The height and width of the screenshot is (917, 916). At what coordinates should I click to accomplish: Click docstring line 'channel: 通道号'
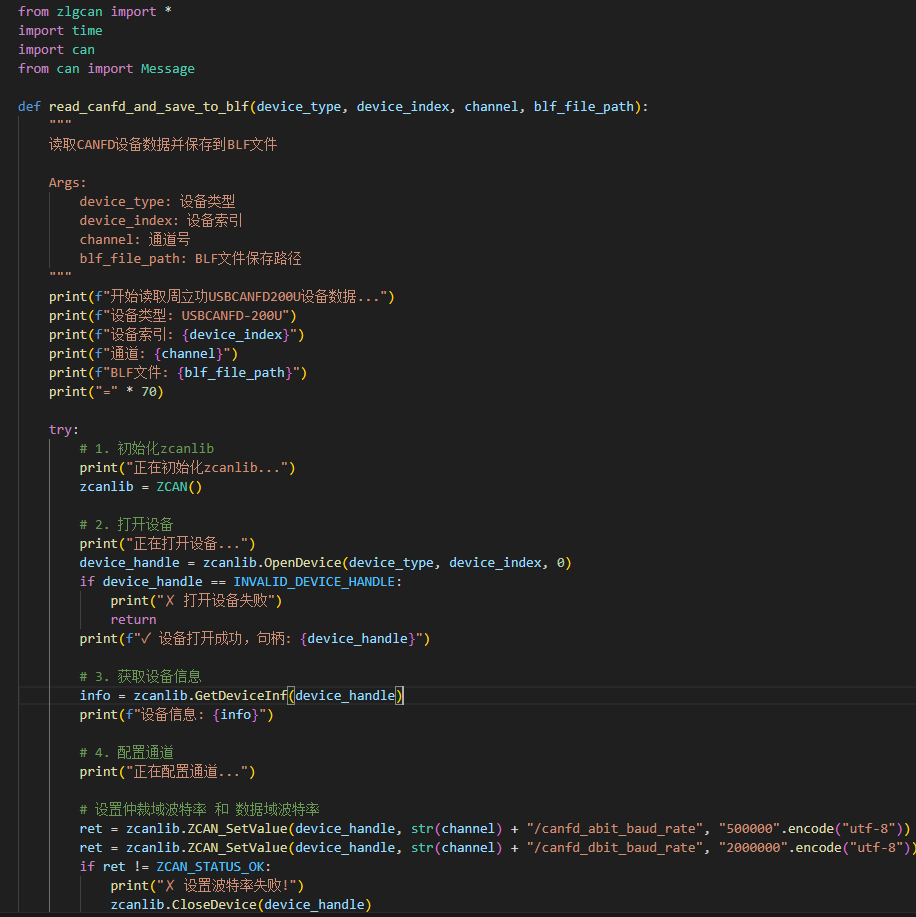pos(135,240)
